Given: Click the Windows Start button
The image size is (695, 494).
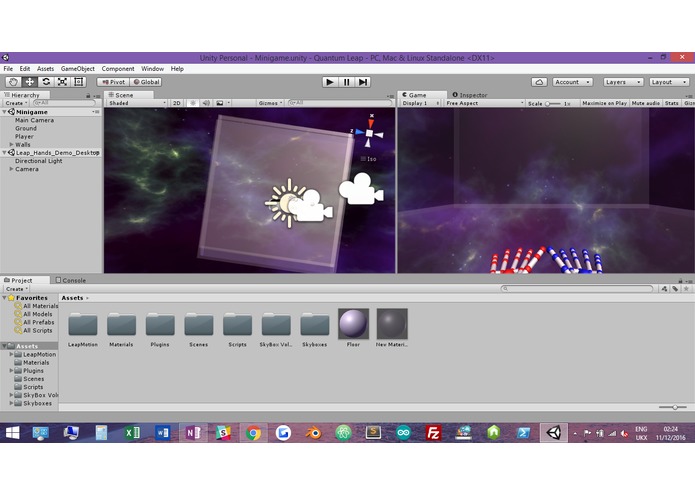Looking at the screenshot, I should click(x=12, y=432).
